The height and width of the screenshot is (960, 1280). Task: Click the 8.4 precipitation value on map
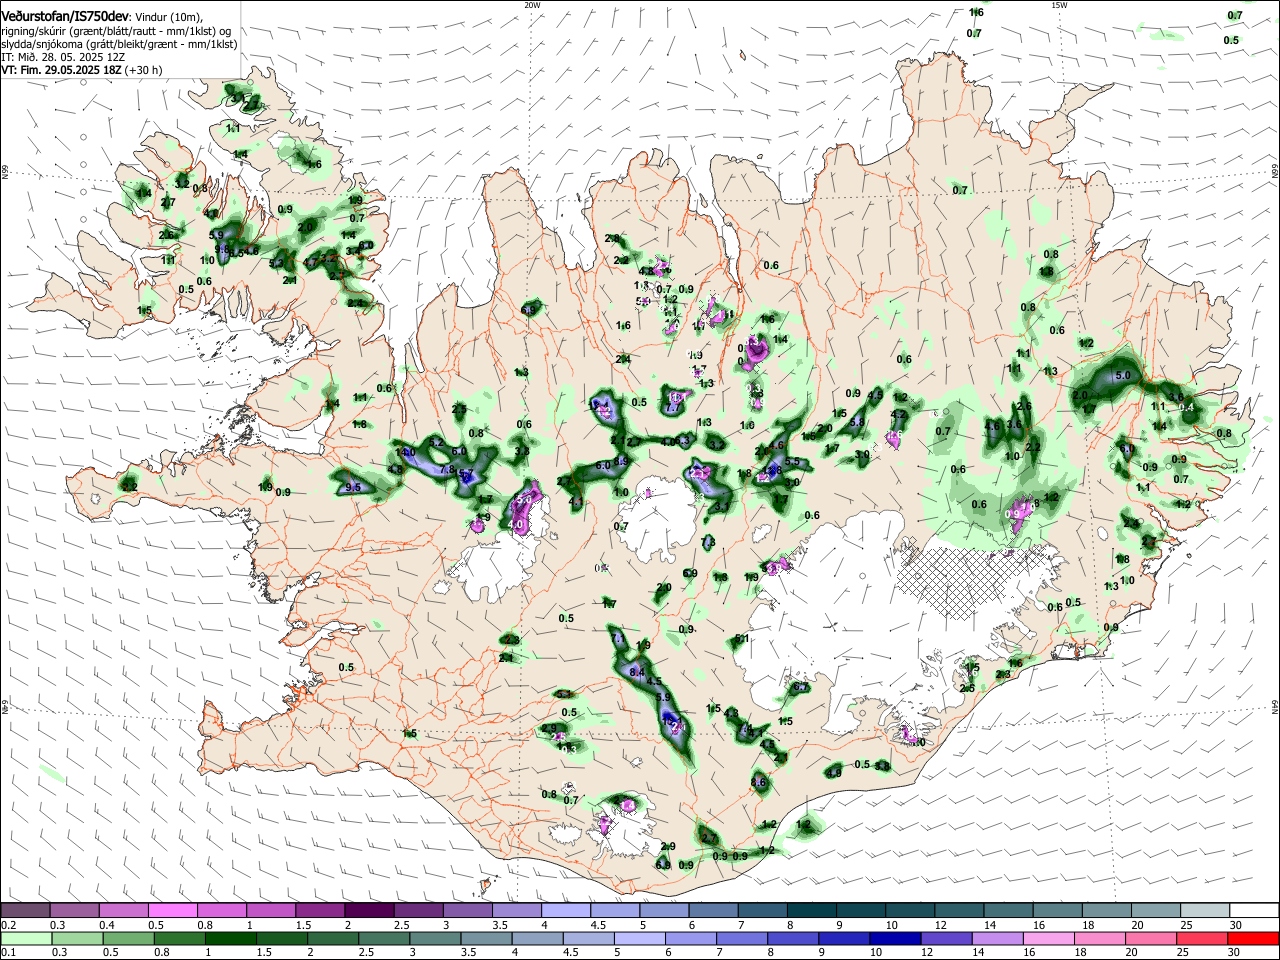pos(637,672)
